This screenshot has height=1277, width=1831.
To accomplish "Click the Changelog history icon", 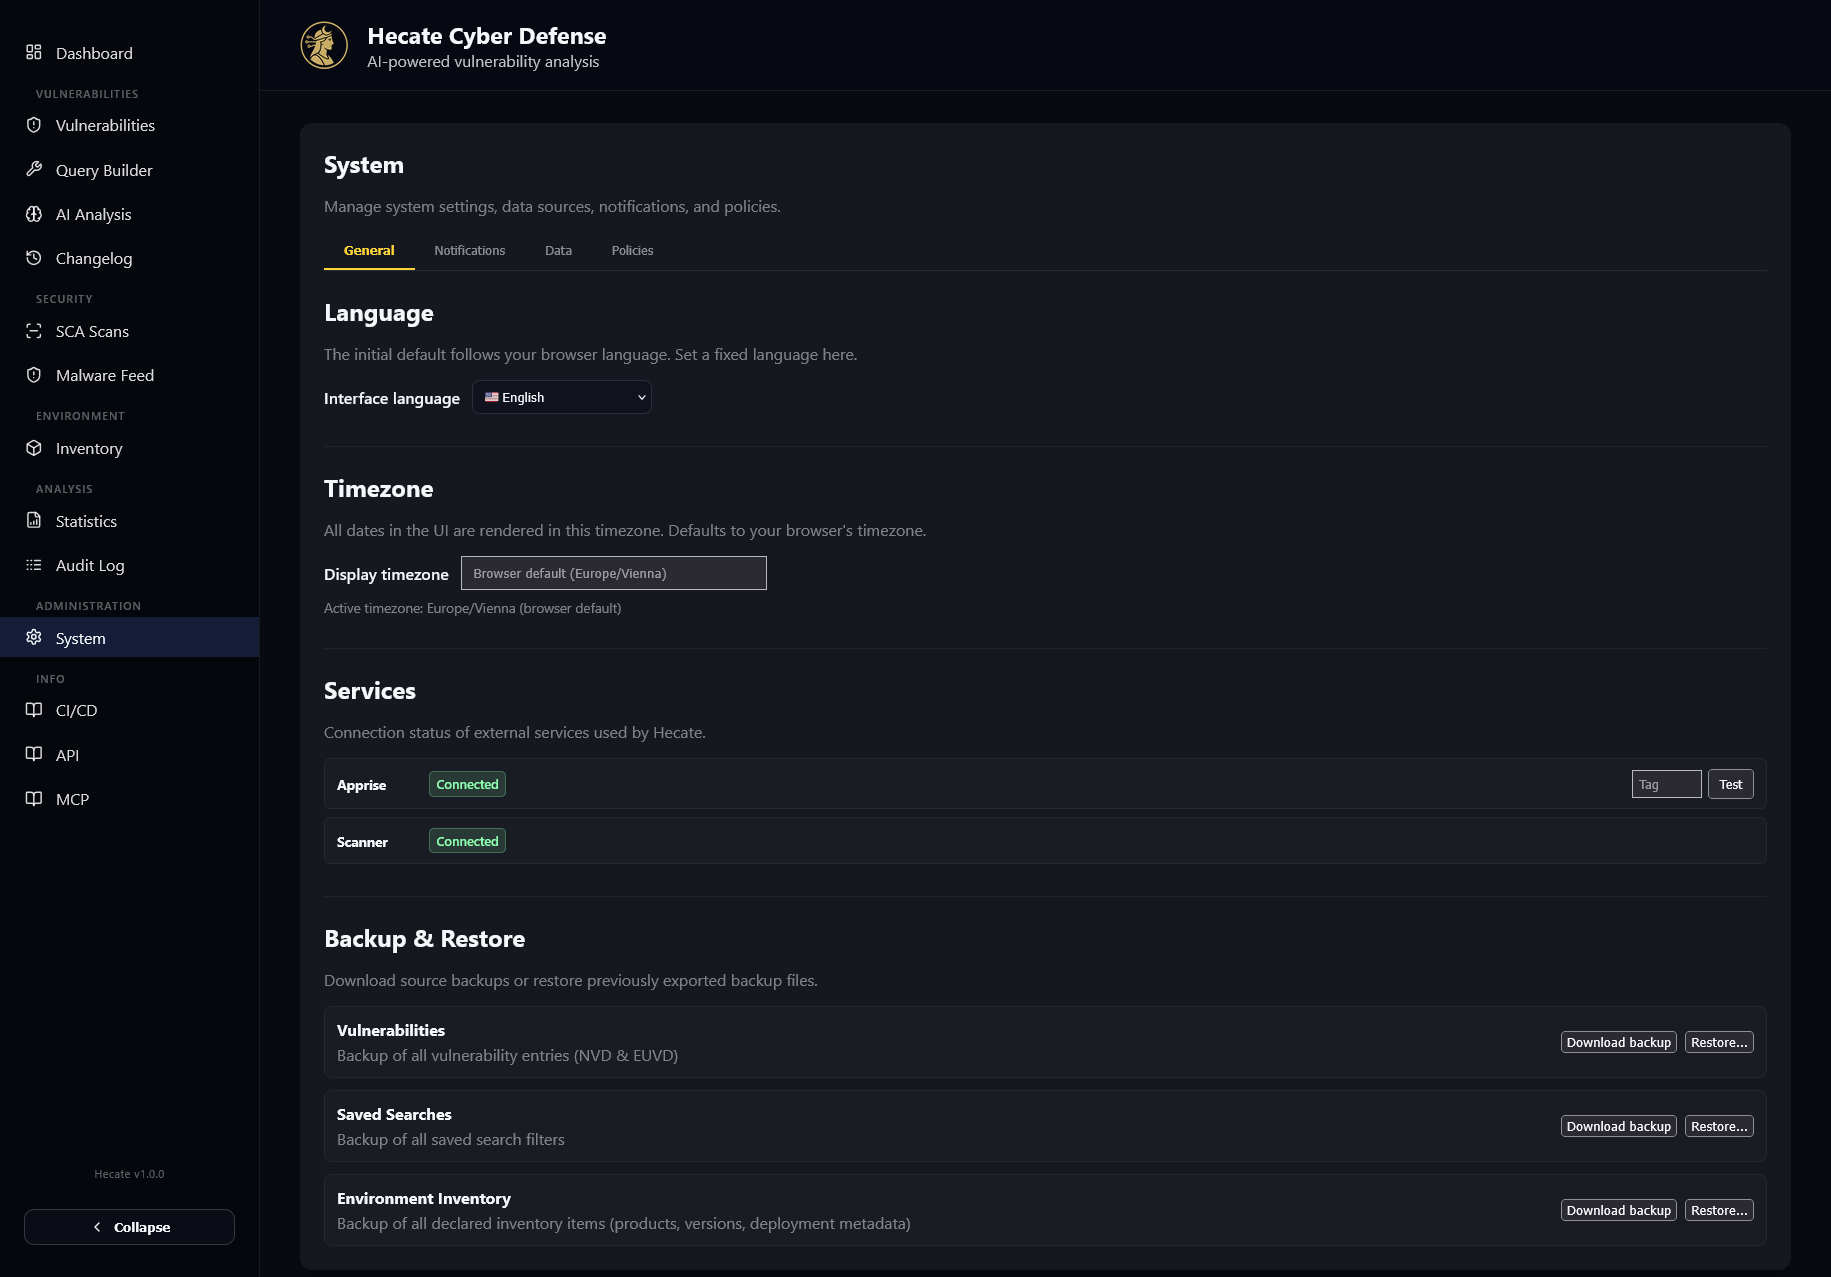I will pyautogui.click(x=34, y=258).
